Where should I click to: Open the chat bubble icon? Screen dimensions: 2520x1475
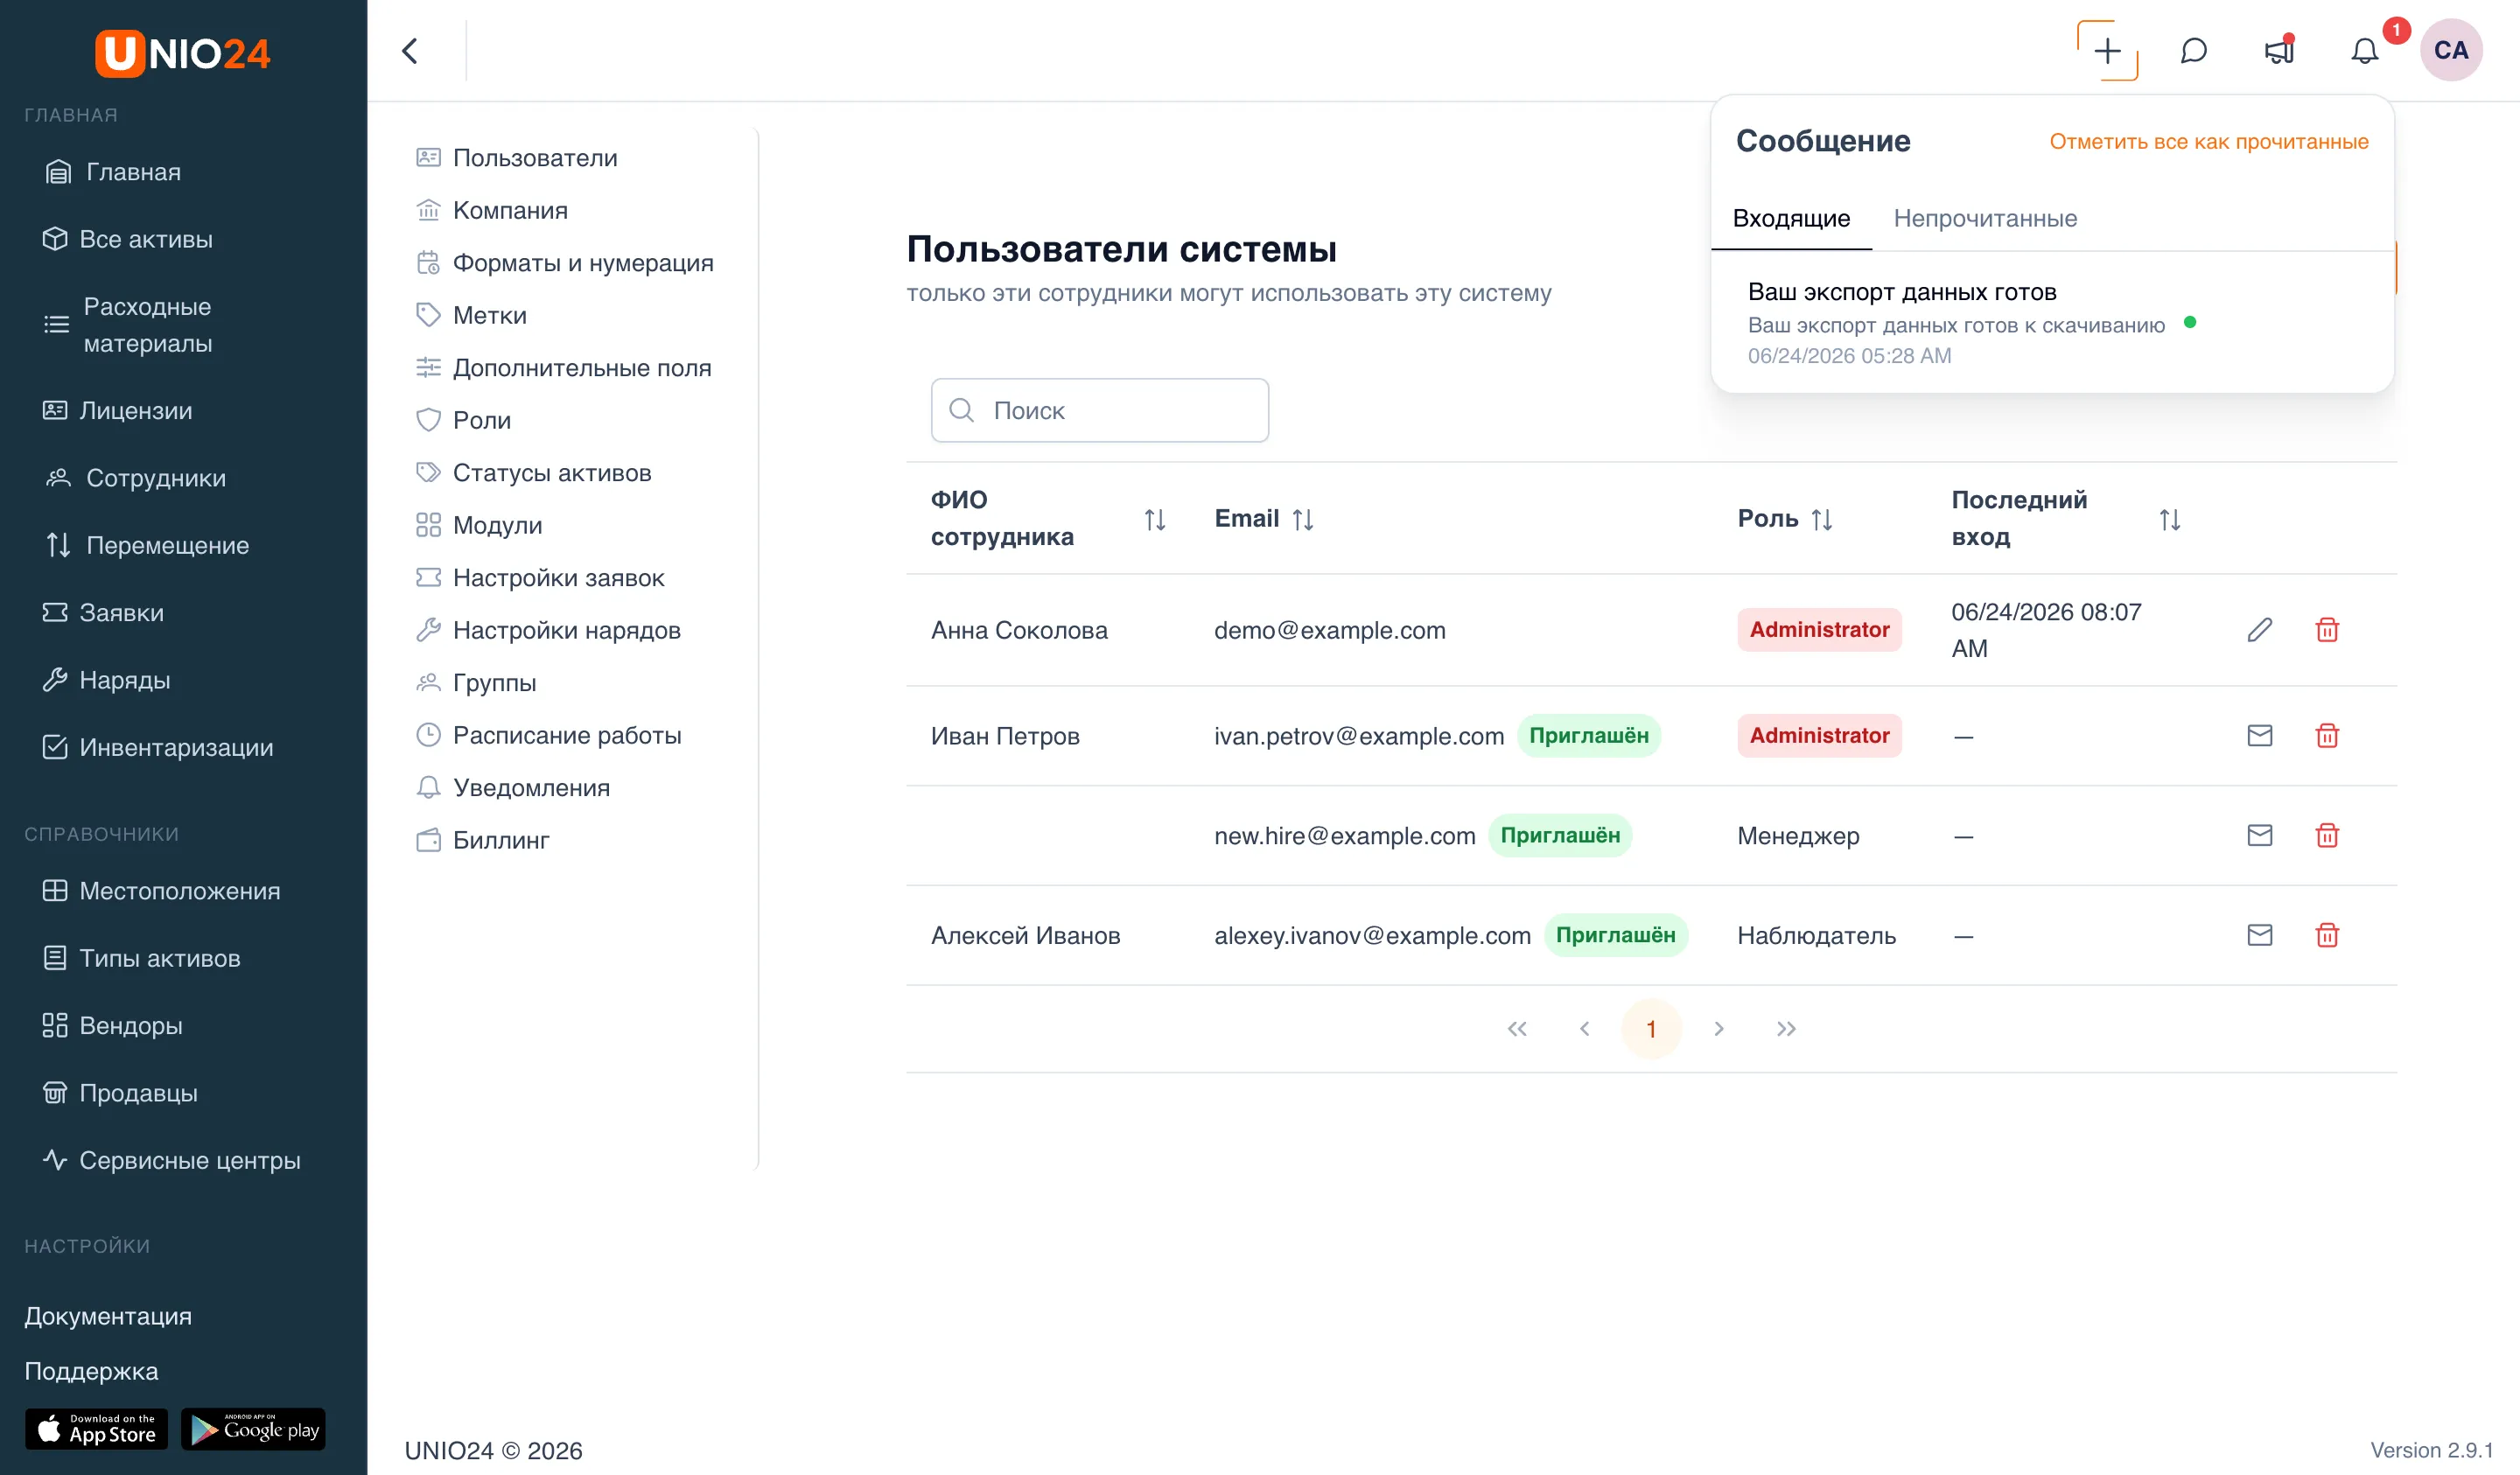[2193, 51]
